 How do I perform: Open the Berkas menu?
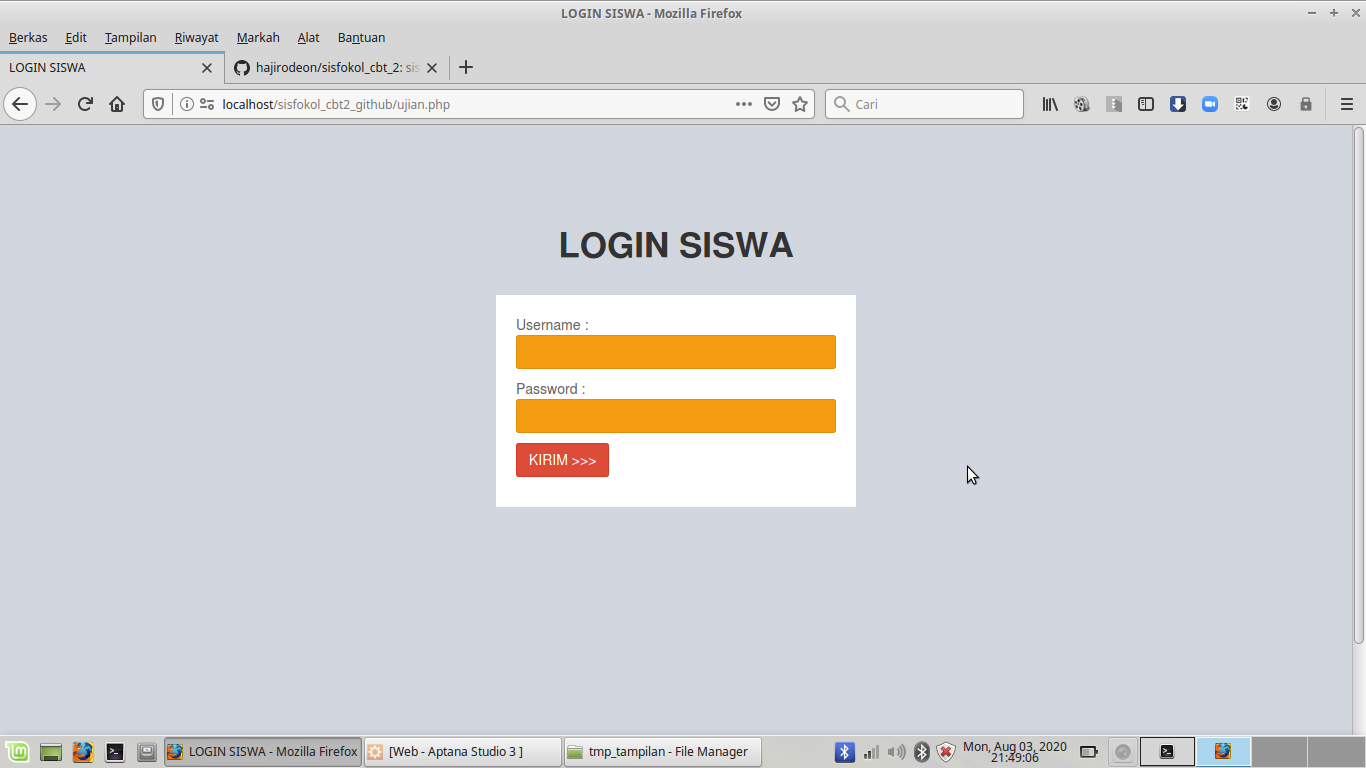point(28,38)
